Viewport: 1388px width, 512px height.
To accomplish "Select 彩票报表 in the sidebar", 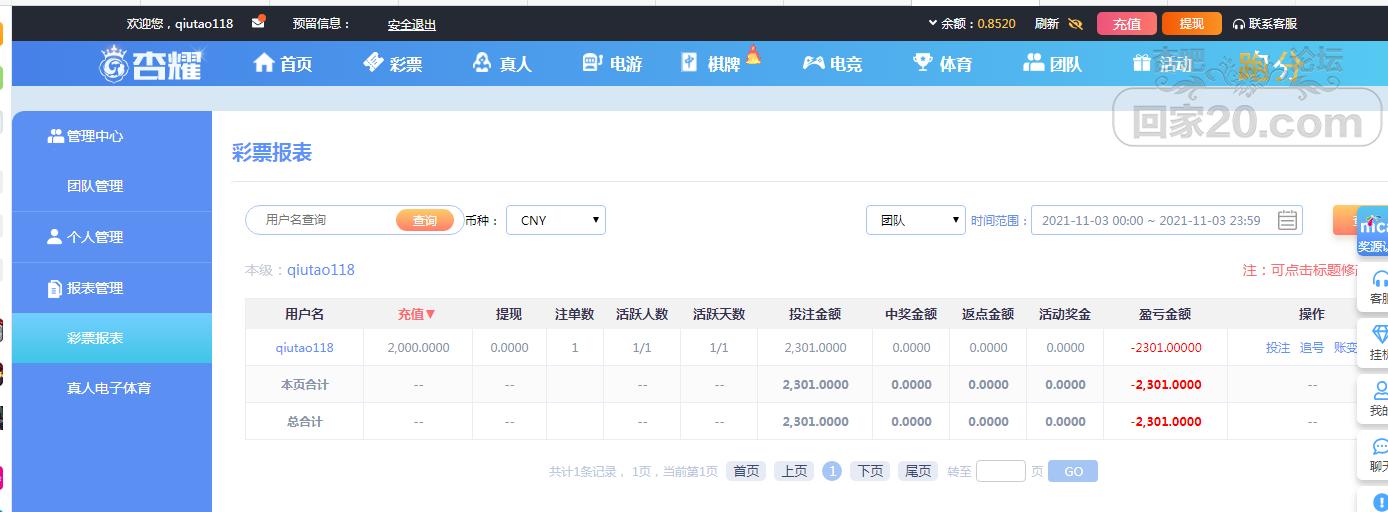I will (x=112, y=338).
